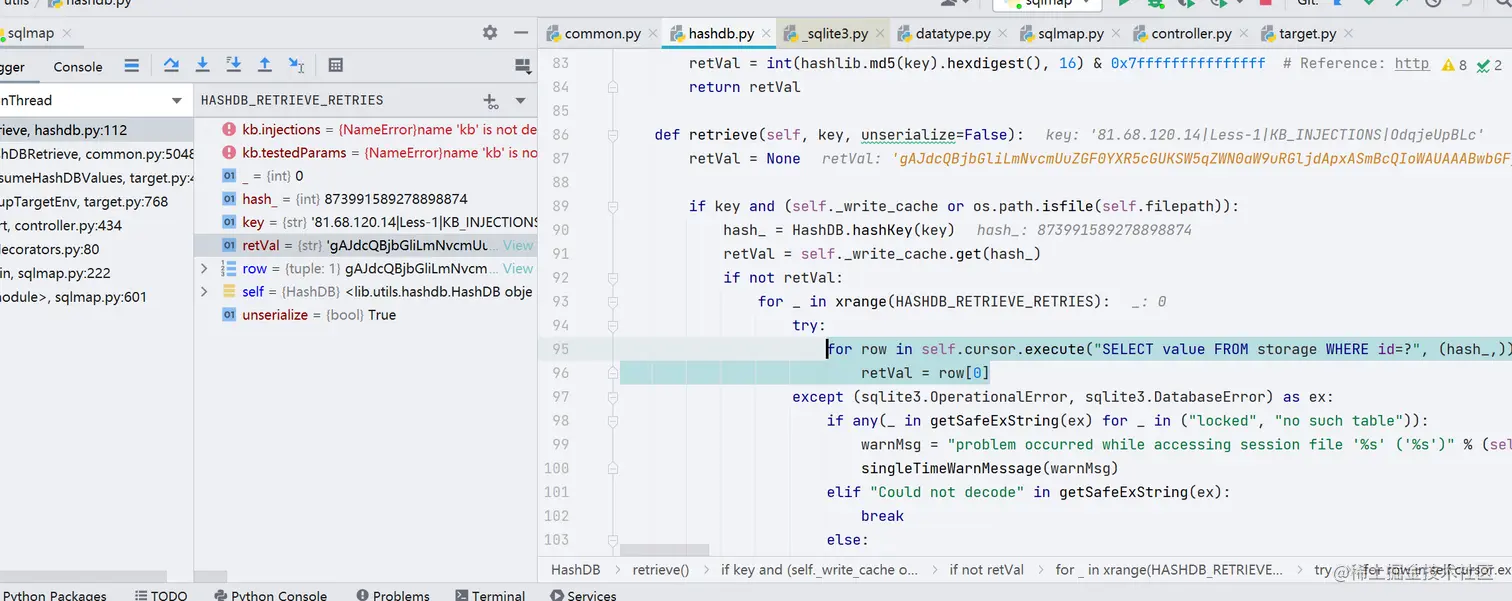Switch to the sqlmap.py tab
Viewport: 1512px width, 601px height.
coord(1070,33)
